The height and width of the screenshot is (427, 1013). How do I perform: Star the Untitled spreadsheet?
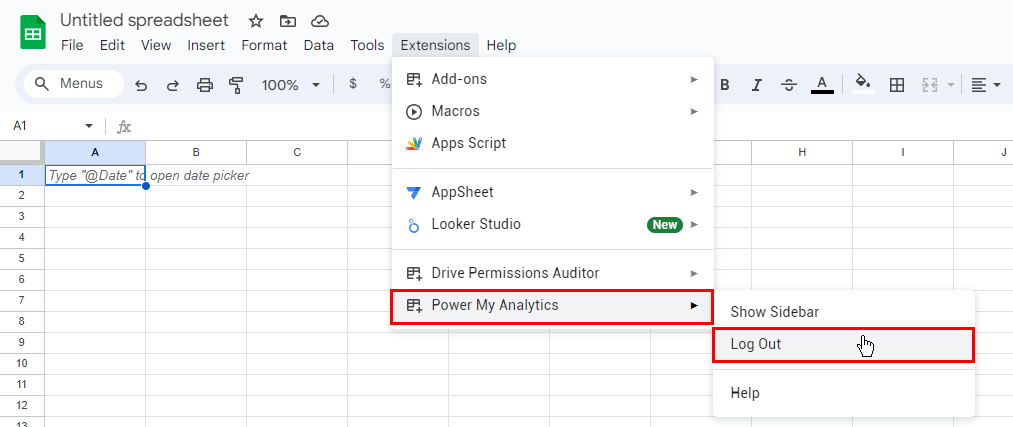[x=256, y=21]
